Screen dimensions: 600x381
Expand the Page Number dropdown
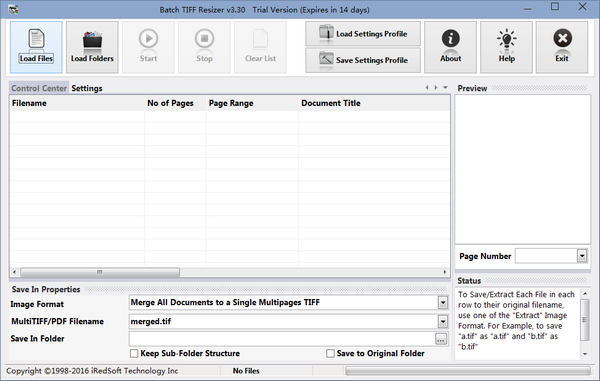pyautogui.click(x=582, y=256)
